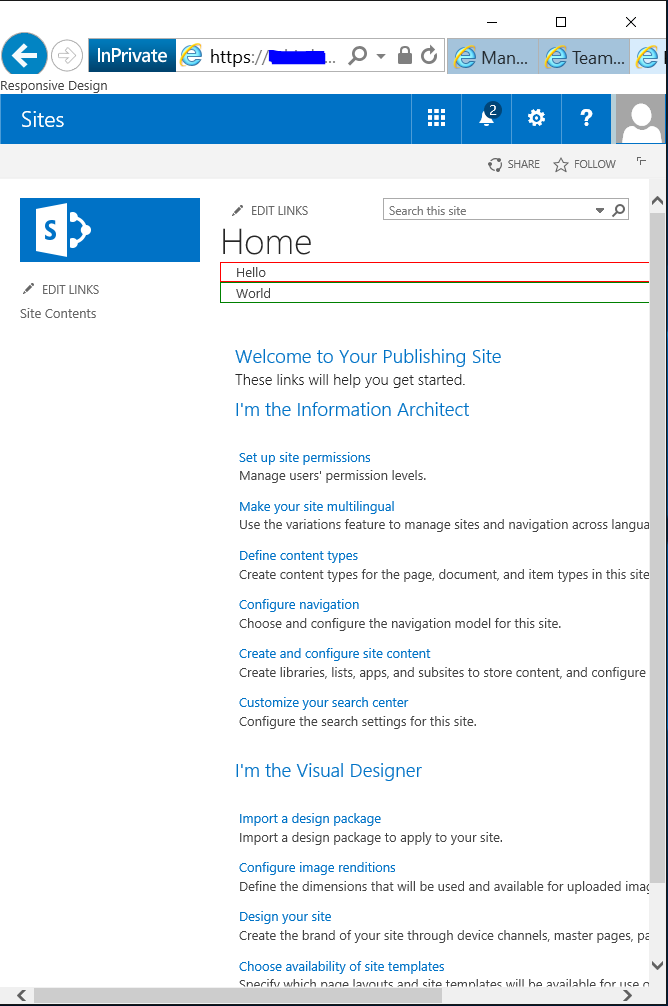Screen dimensions: 668x1006
Task: Click the horizontal scrollbar right arrow
Action: [628, 996]
